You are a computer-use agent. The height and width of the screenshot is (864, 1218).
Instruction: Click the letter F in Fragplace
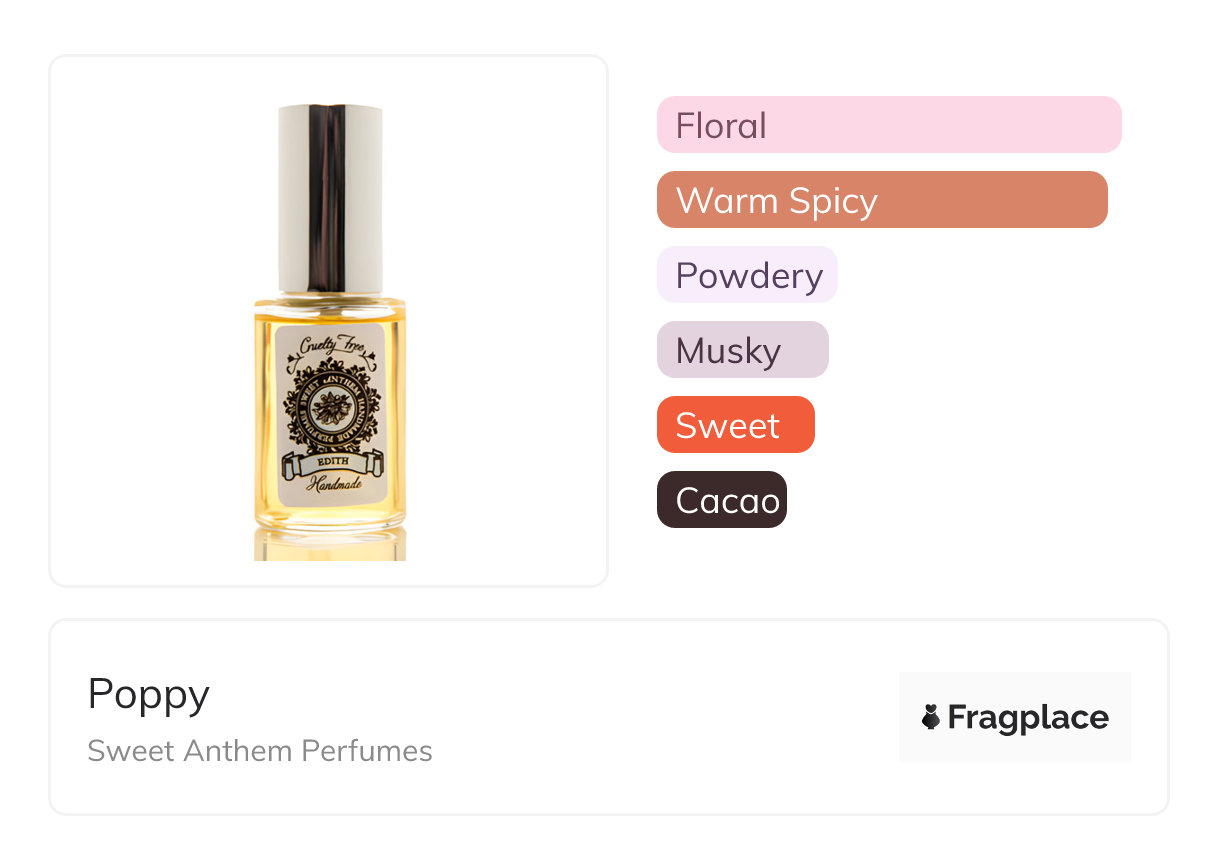click(958, 717)
